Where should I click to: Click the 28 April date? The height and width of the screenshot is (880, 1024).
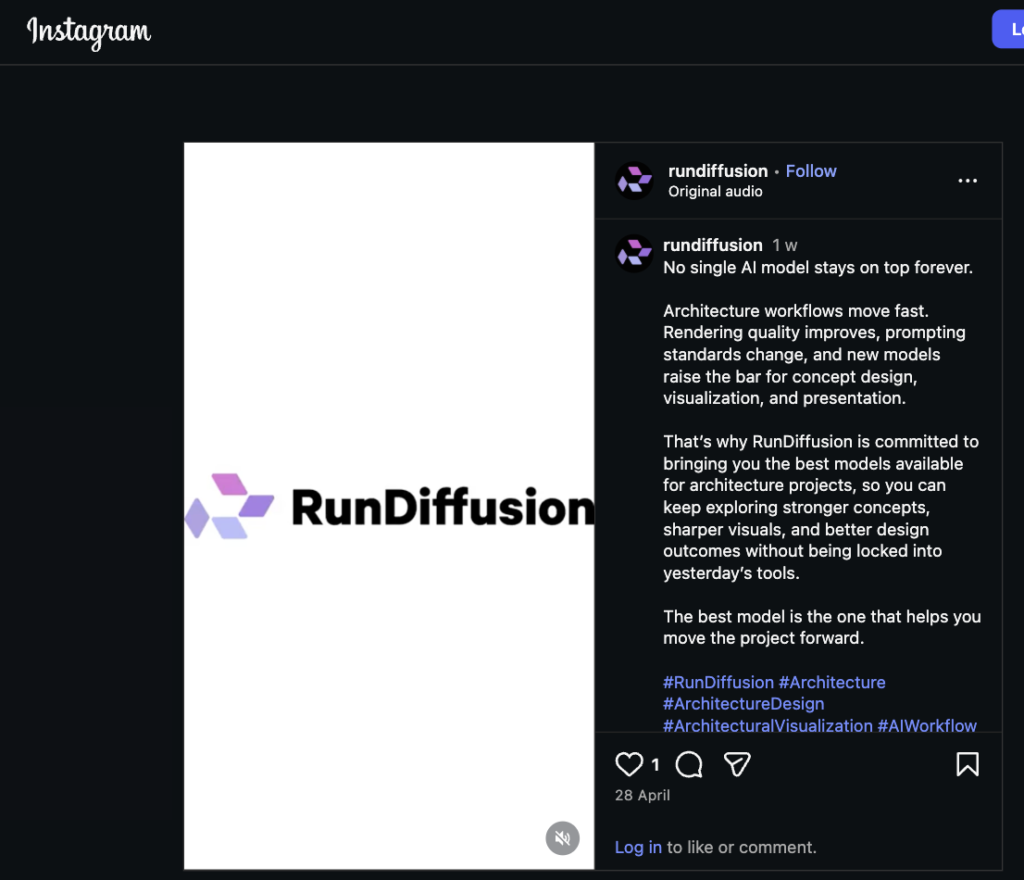pos(642,795)
